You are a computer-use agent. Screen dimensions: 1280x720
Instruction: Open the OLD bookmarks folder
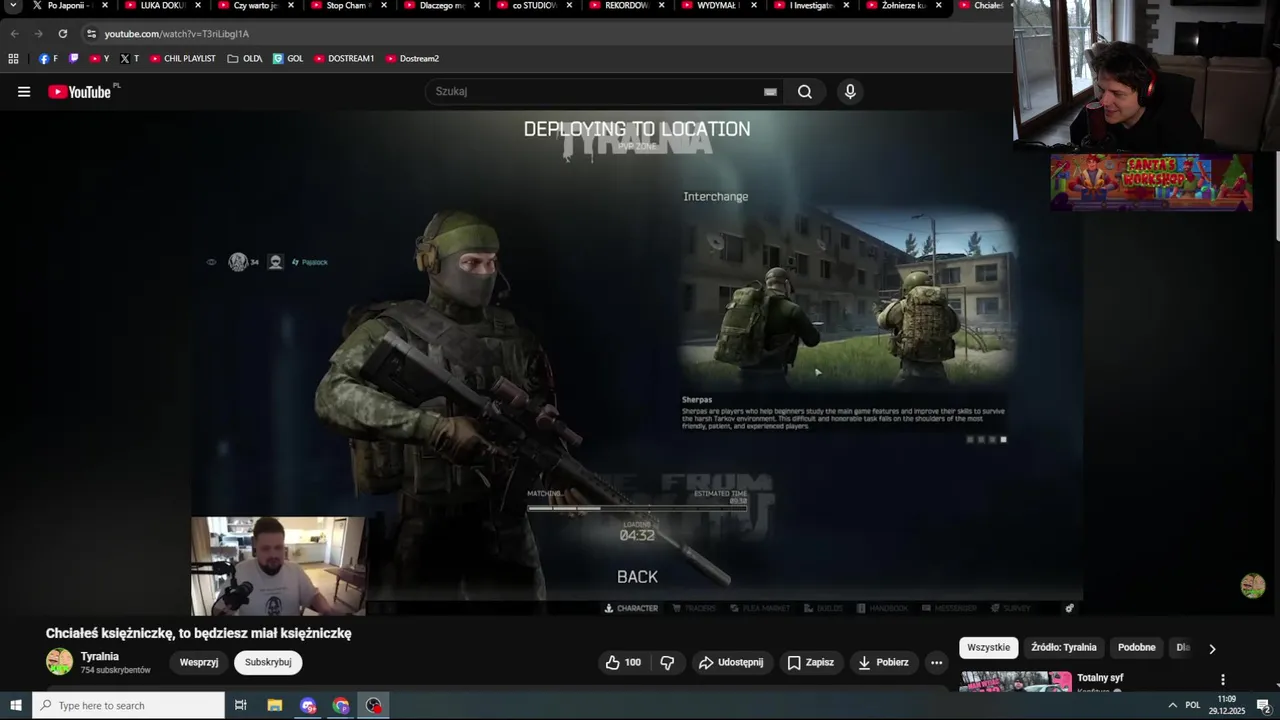[x=245, y=59]
